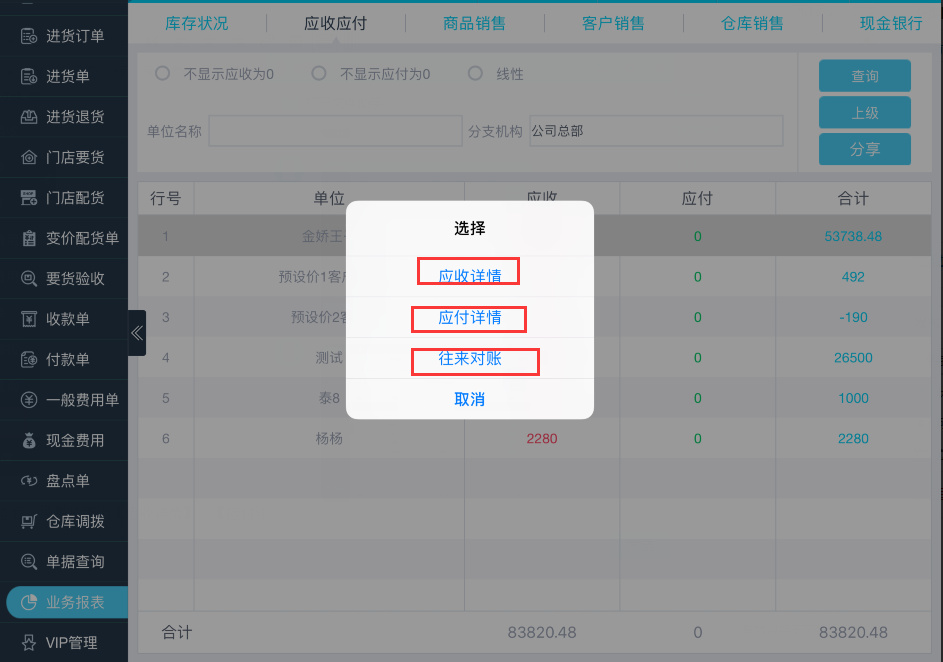
Task: Collapse the sidebar with the double-chevron handle
Action: pos(137,333)
